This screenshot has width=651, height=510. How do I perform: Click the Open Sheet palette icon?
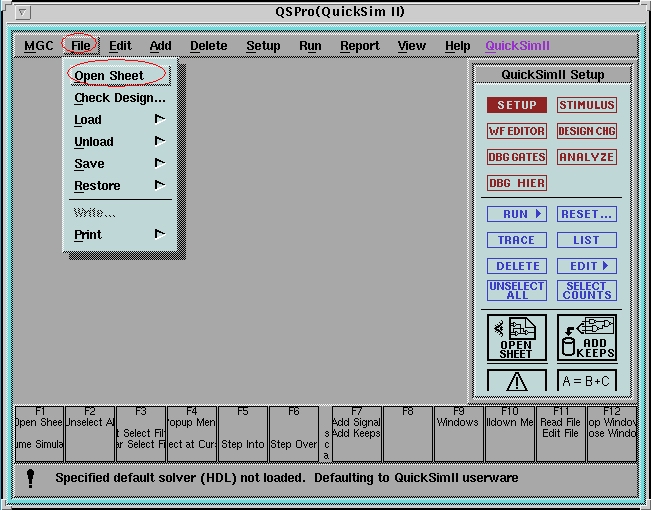[516, 338]
